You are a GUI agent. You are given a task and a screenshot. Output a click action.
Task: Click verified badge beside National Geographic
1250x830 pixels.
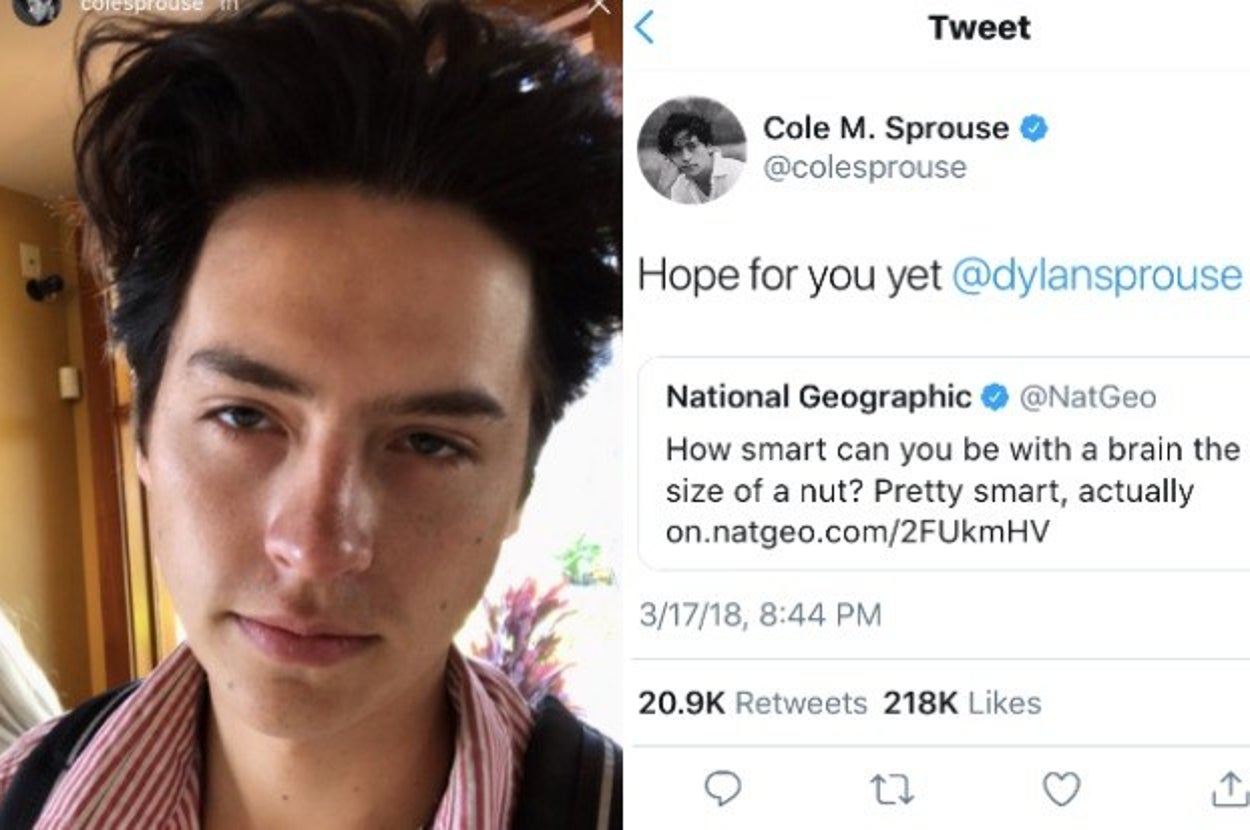[994, 397]
